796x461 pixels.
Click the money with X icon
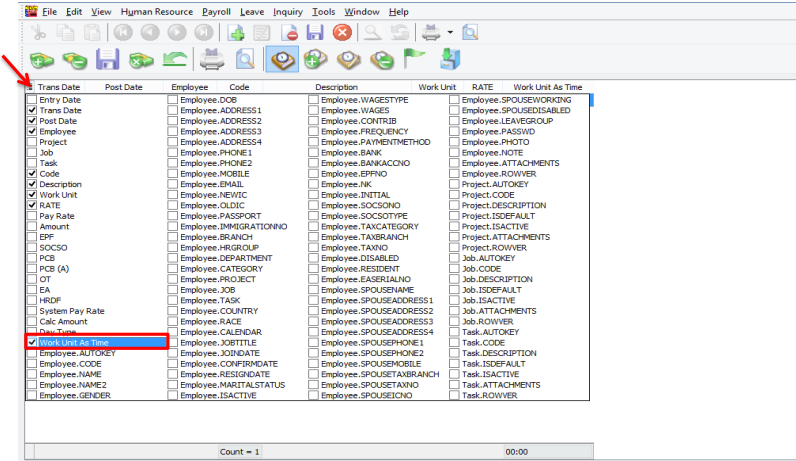click(x=141, y=60)
